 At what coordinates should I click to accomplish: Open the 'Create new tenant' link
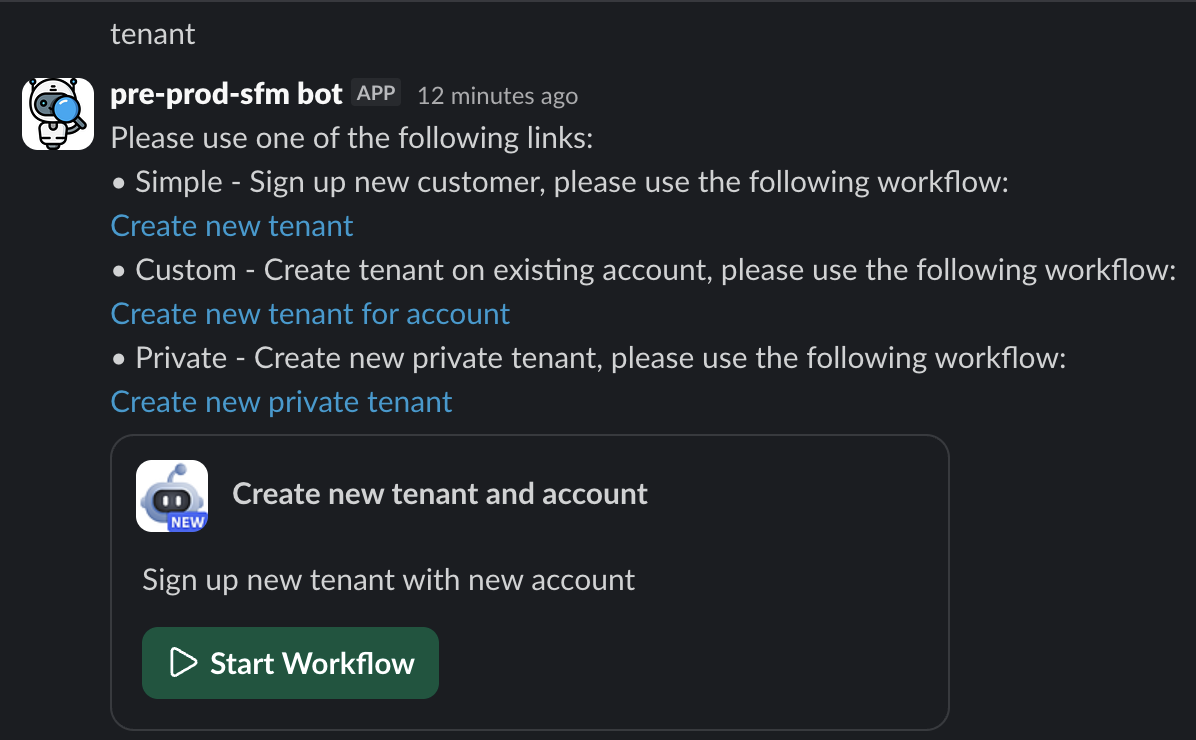tap(232, 226)
